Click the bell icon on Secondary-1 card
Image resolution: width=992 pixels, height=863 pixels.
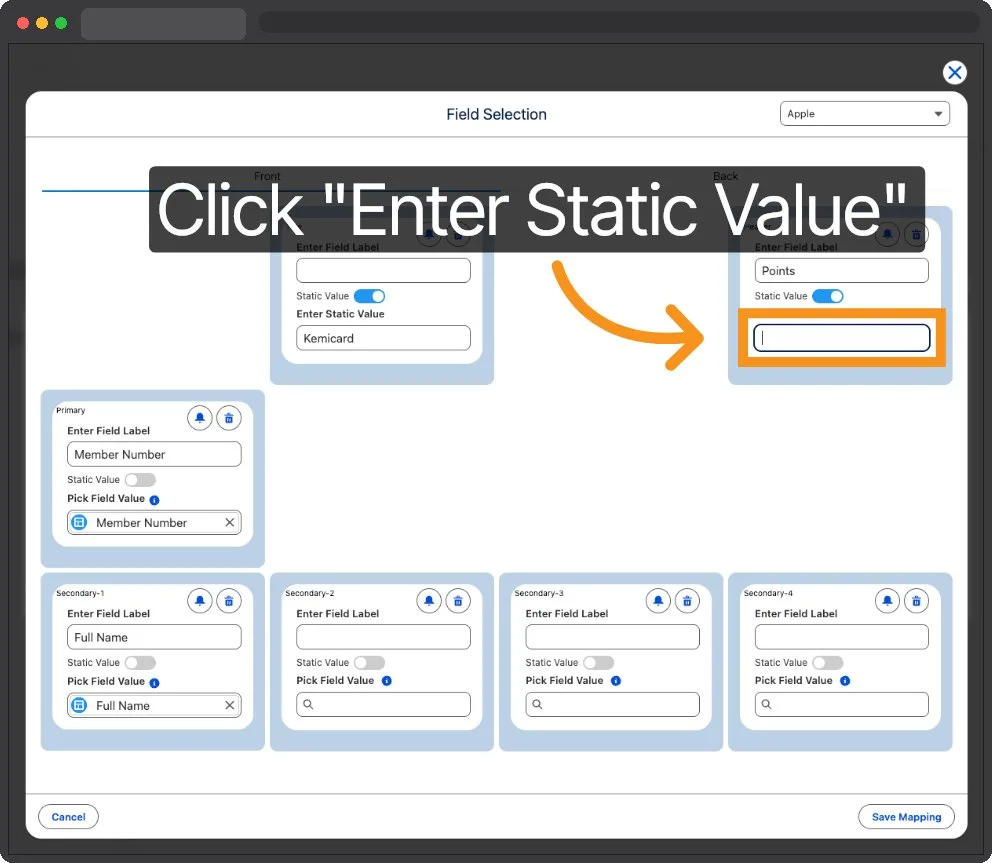[x=200, y=601]
